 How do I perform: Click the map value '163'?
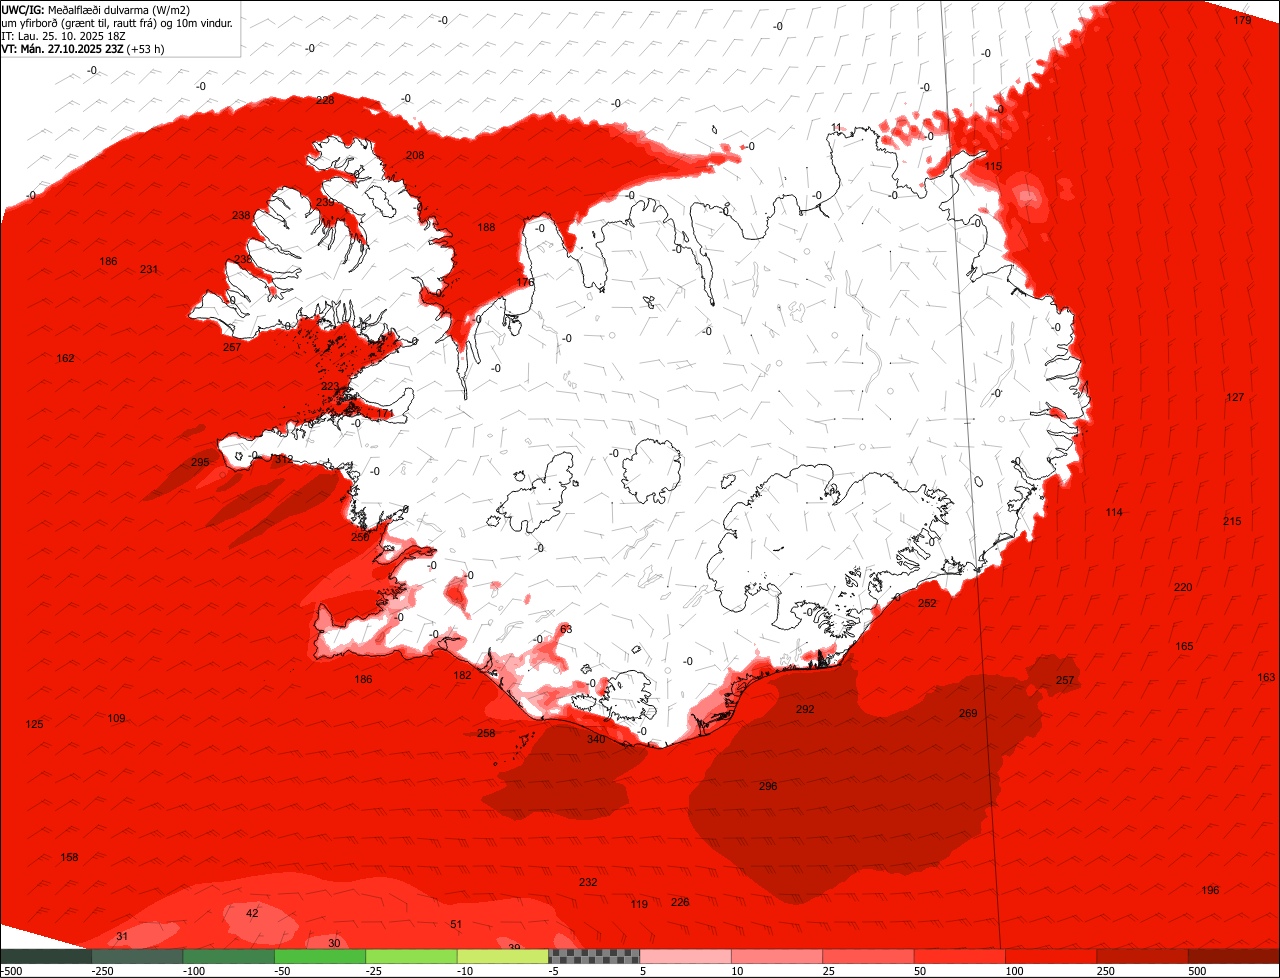point(1266,677)
